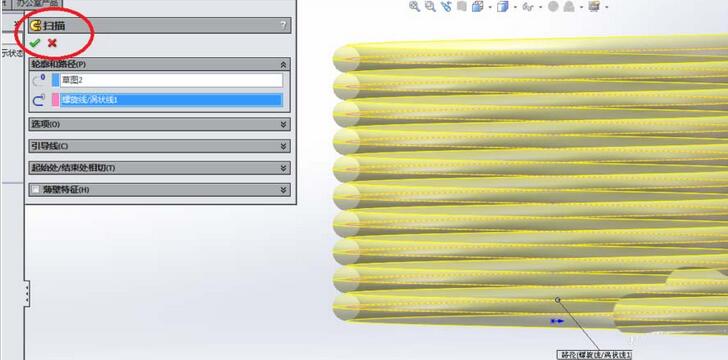Click the blue arrow handle on spring preview
This screenshot has width=728, height=360.
[557, 321]
